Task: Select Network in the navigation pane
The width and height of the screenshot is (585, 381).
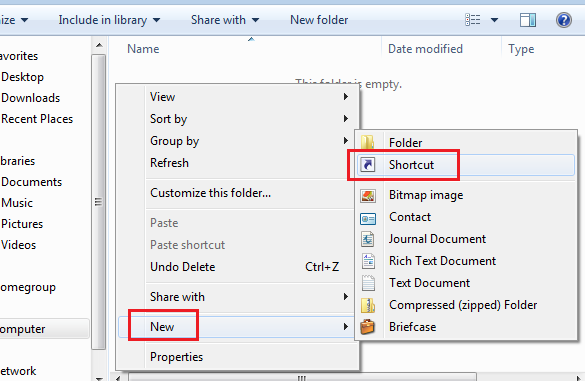Action: click(x=18, y=371)
